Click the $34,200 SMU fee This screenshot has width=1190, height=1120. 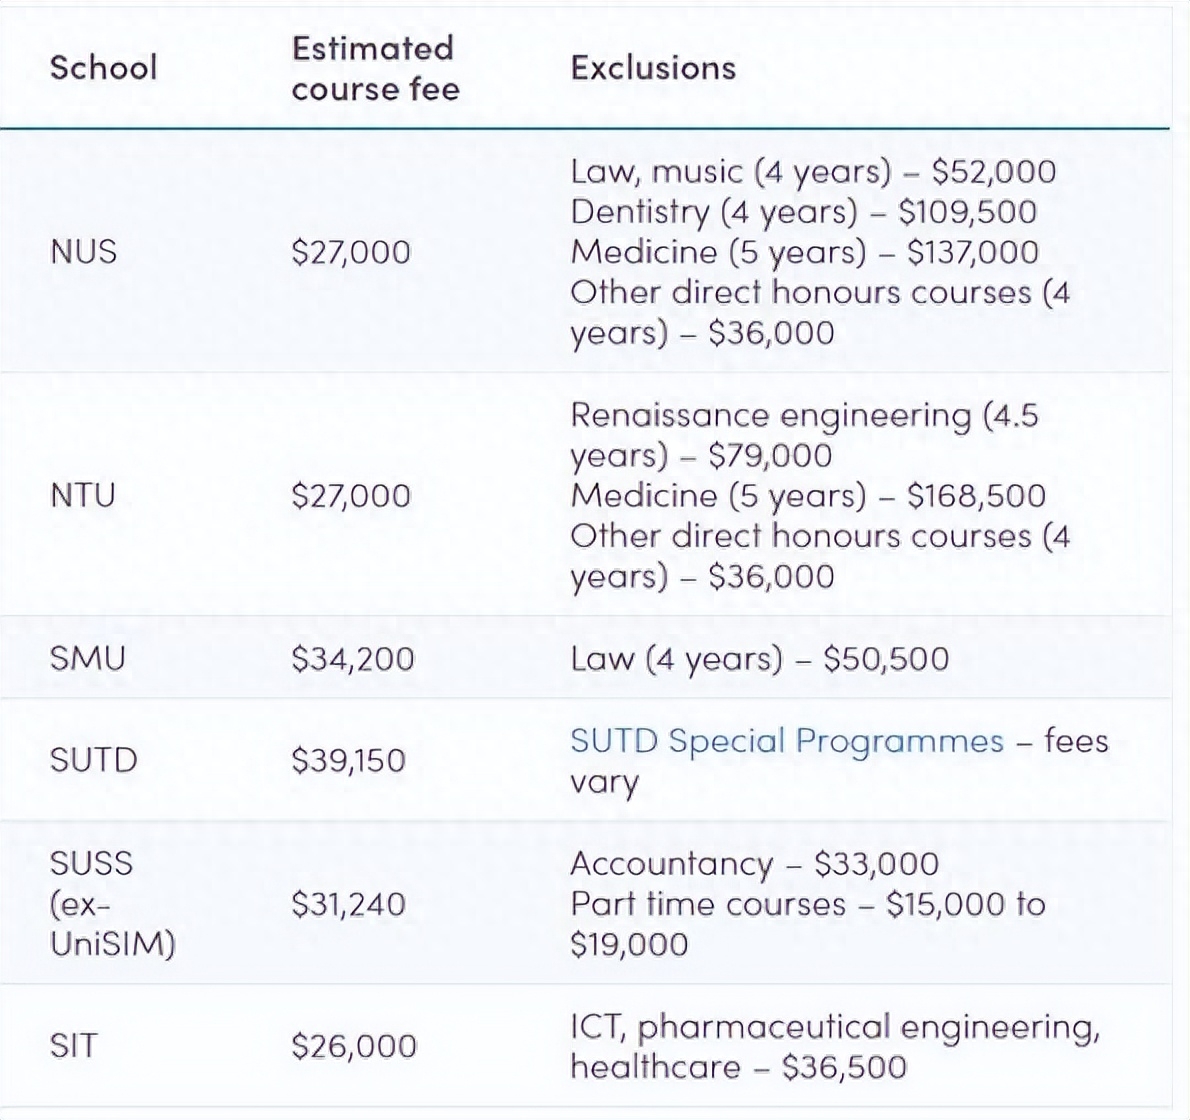[352, 658]
